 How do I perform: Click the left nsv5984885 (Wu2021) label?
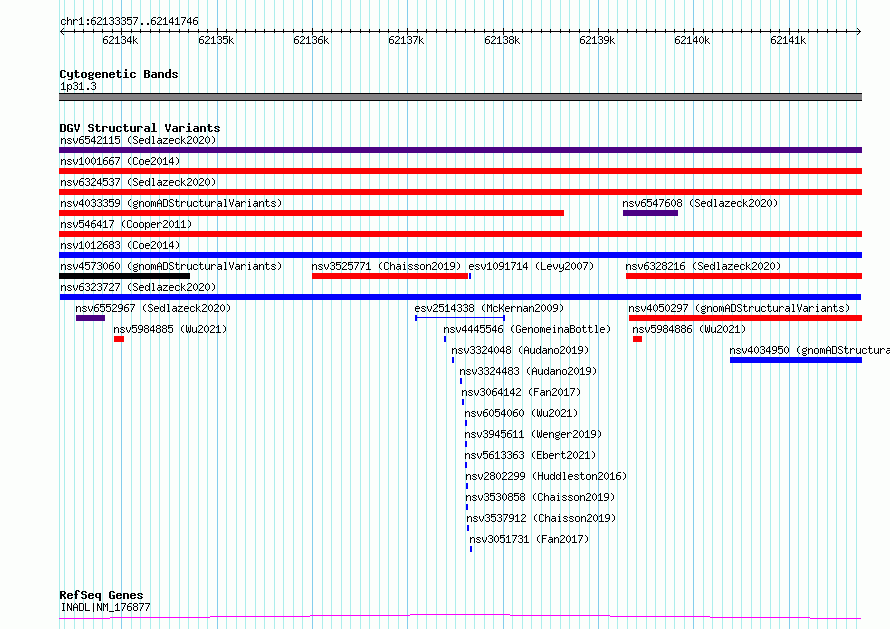click(170, 329)
